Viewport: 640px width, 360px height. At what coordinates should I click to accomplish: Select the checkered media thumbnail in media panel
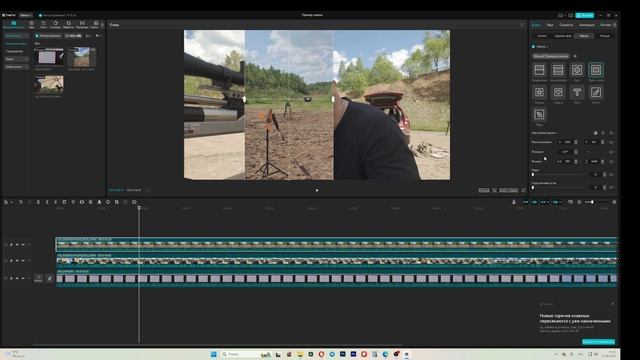tap(49, 57)
